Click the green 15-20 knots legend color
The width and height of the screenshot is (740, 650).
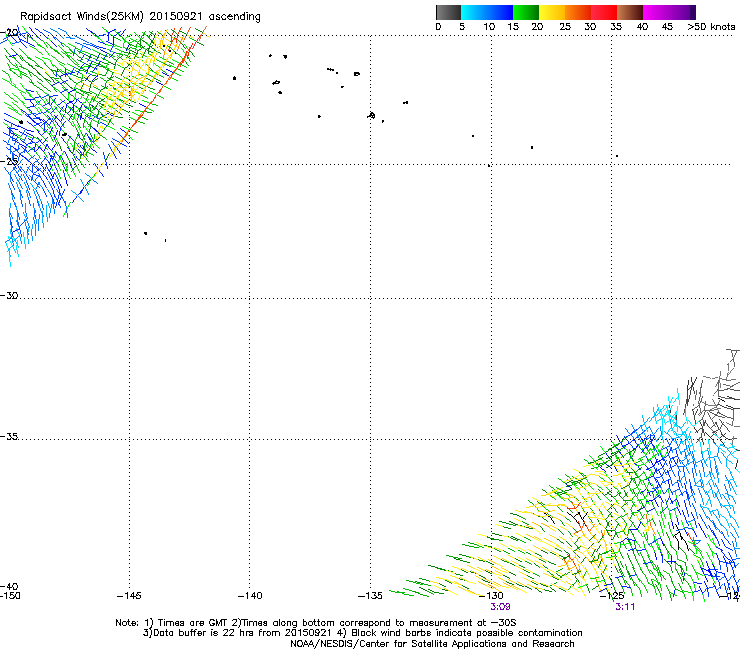526,12
